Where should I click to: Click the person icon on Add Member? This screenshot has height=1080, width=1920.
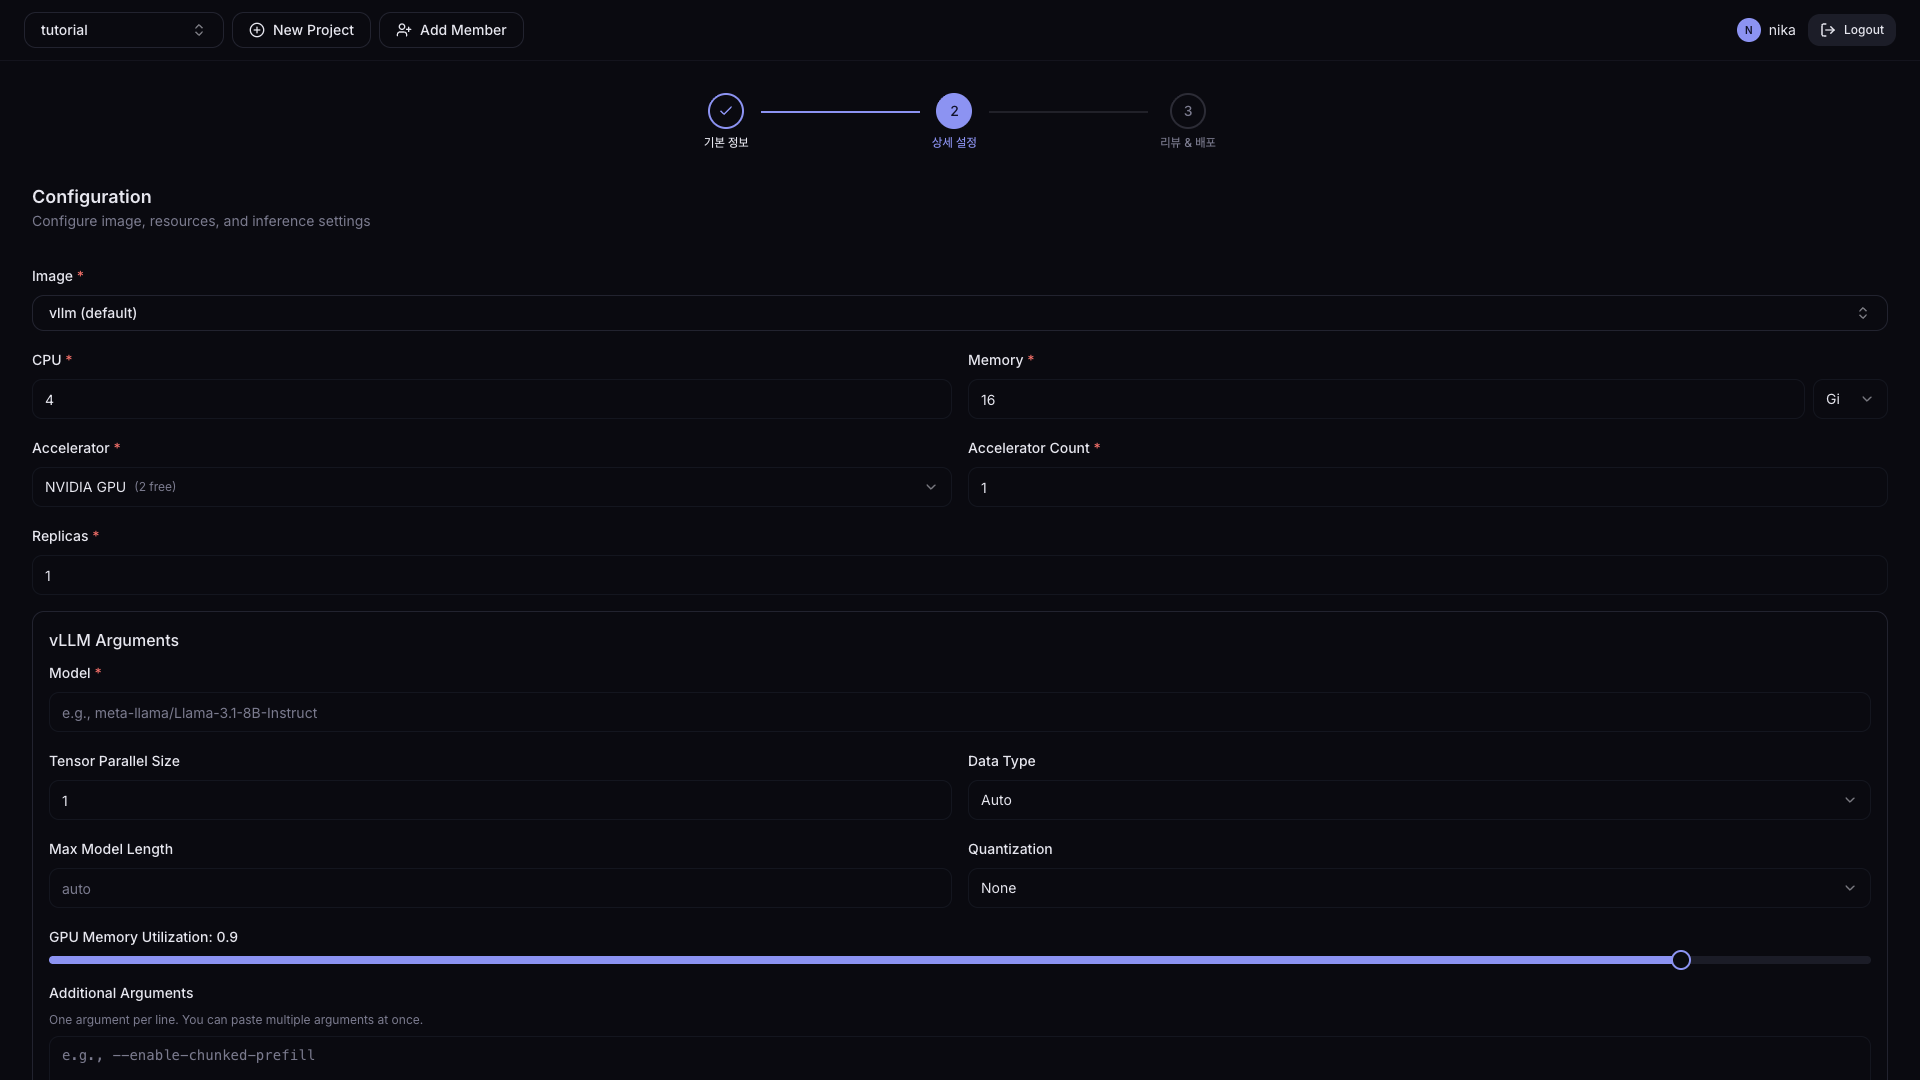(x=404, y=30)
